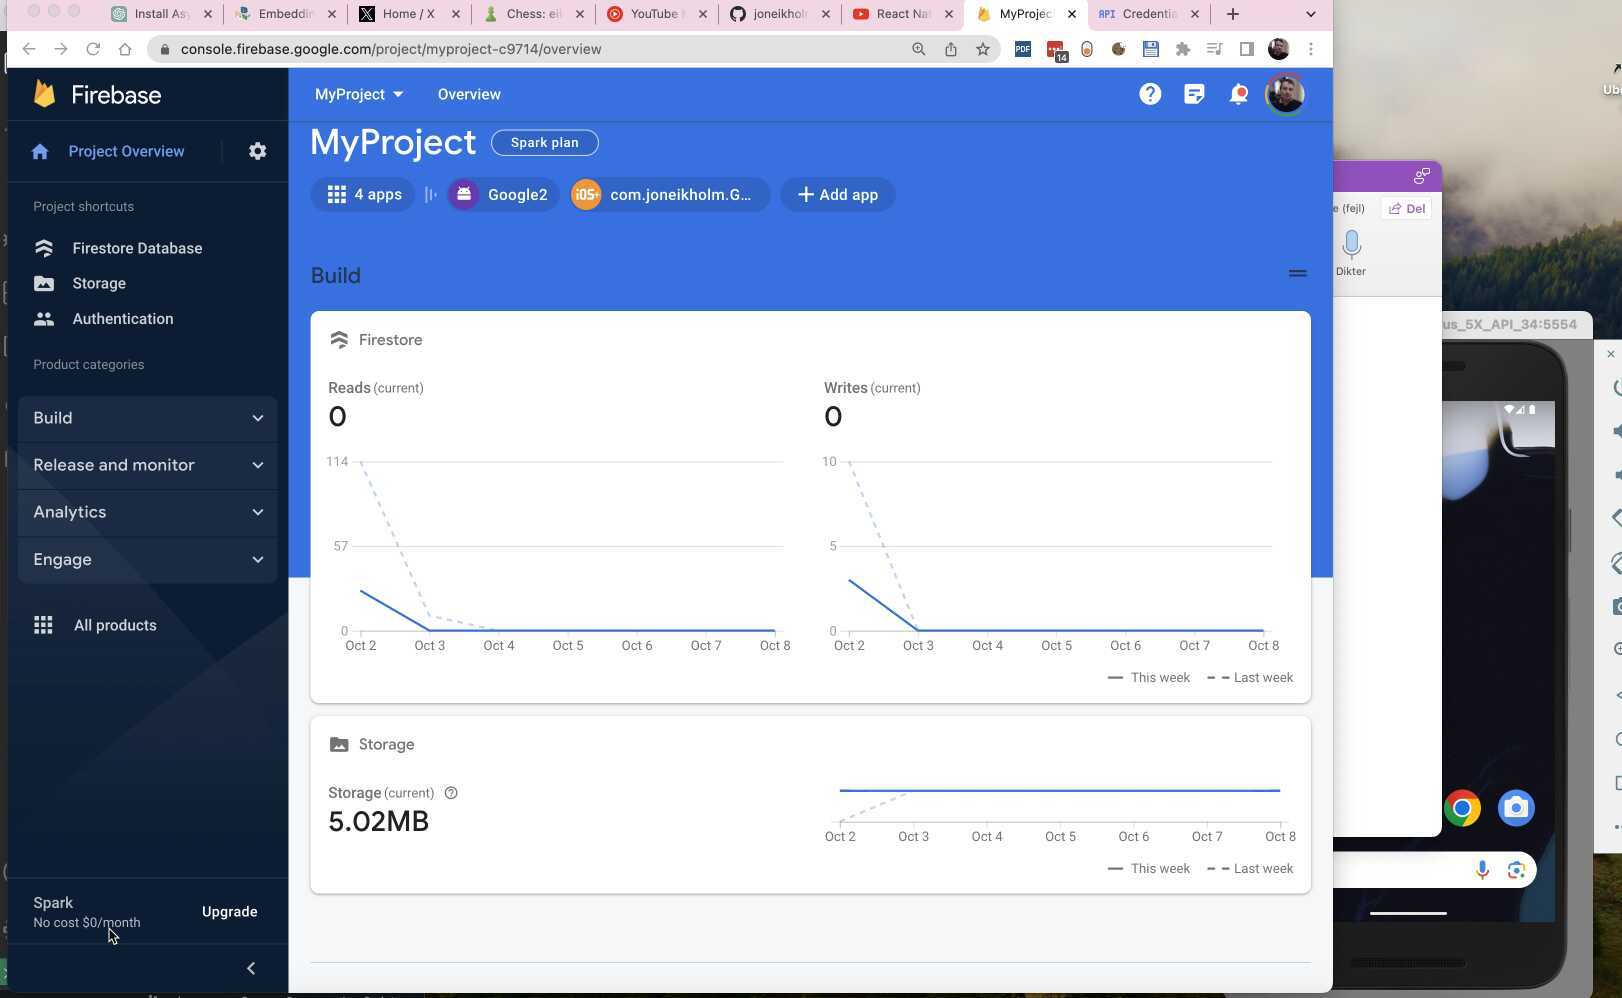Open the Google2 app chip
1622x998 pixels.
(x=501, y=194)
